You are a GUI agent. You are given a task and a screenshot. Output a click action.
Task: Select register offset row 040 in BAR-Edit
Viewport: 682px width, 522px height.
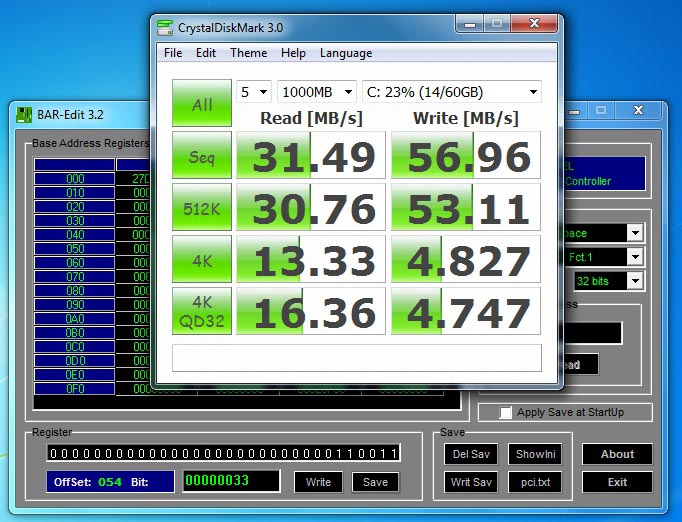(x=74, y=235)
